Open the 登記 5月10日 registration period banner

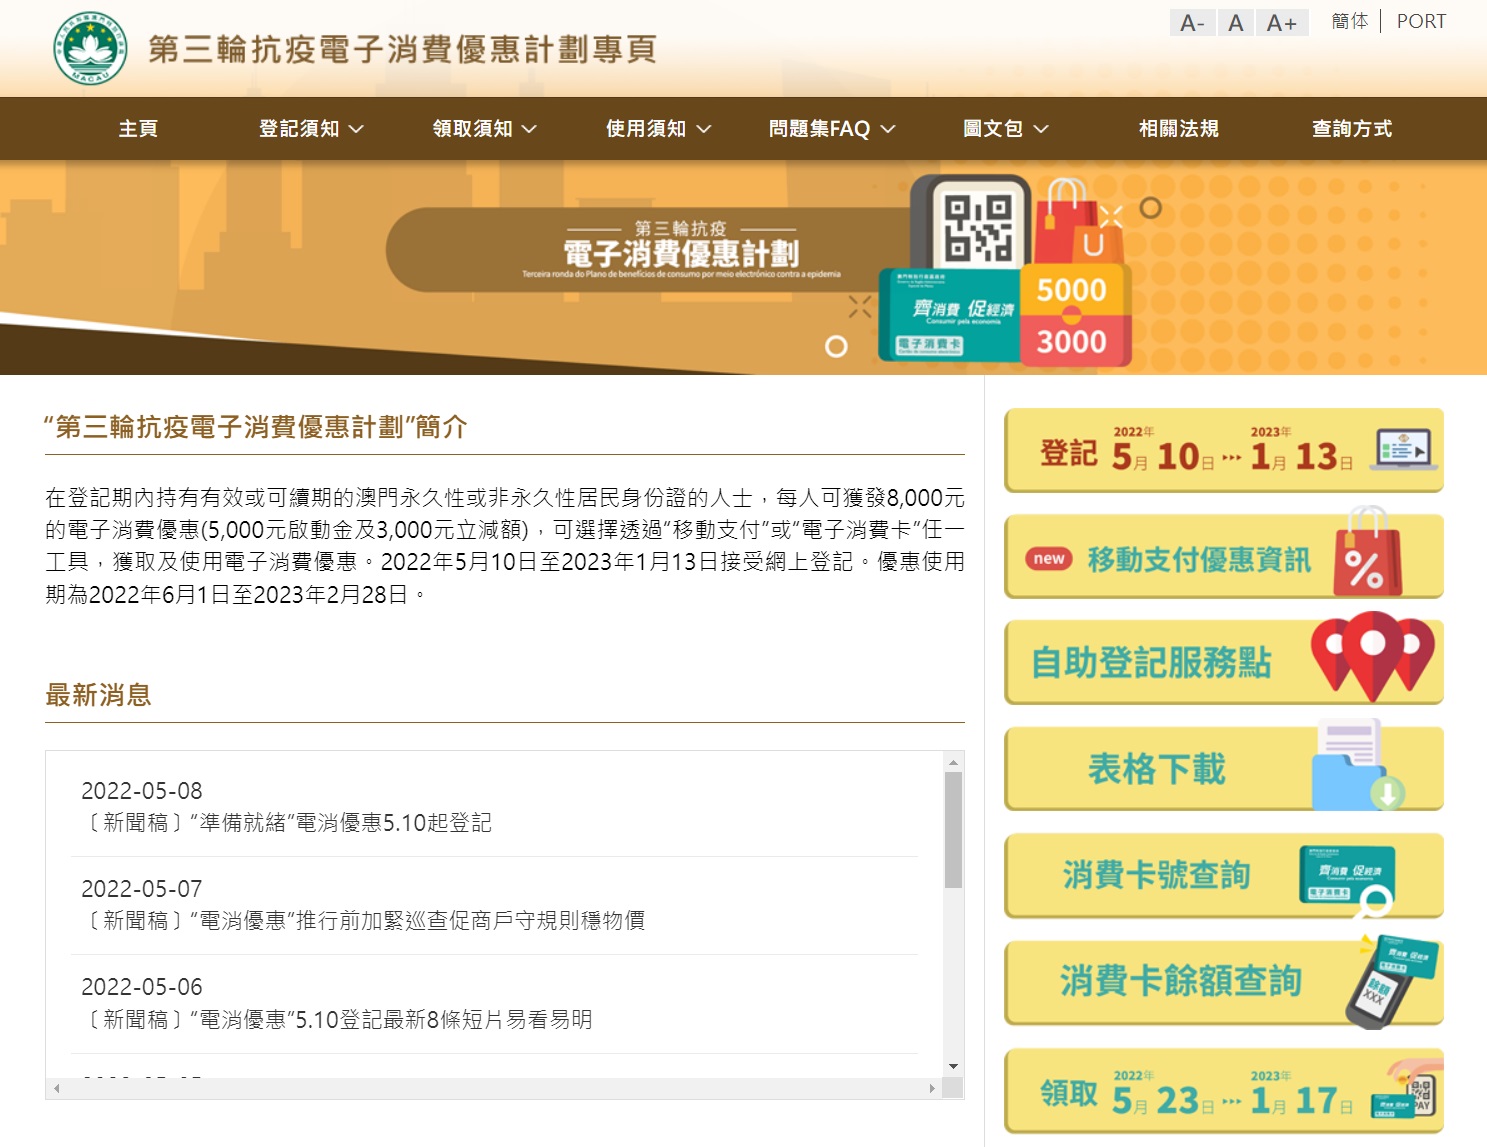(x=1223, y=451)
